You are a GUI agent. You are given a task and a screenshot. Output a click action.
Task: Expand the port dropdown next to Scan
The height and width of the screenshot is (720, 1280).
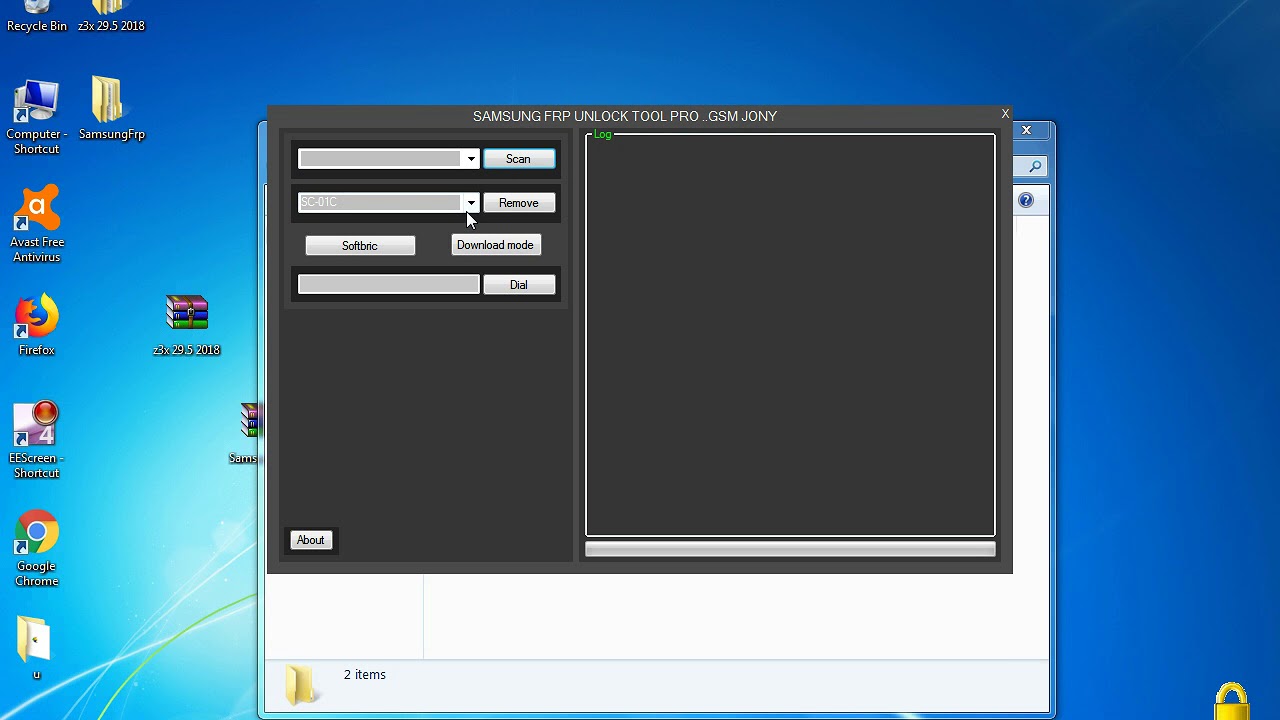tap(471, 159)
